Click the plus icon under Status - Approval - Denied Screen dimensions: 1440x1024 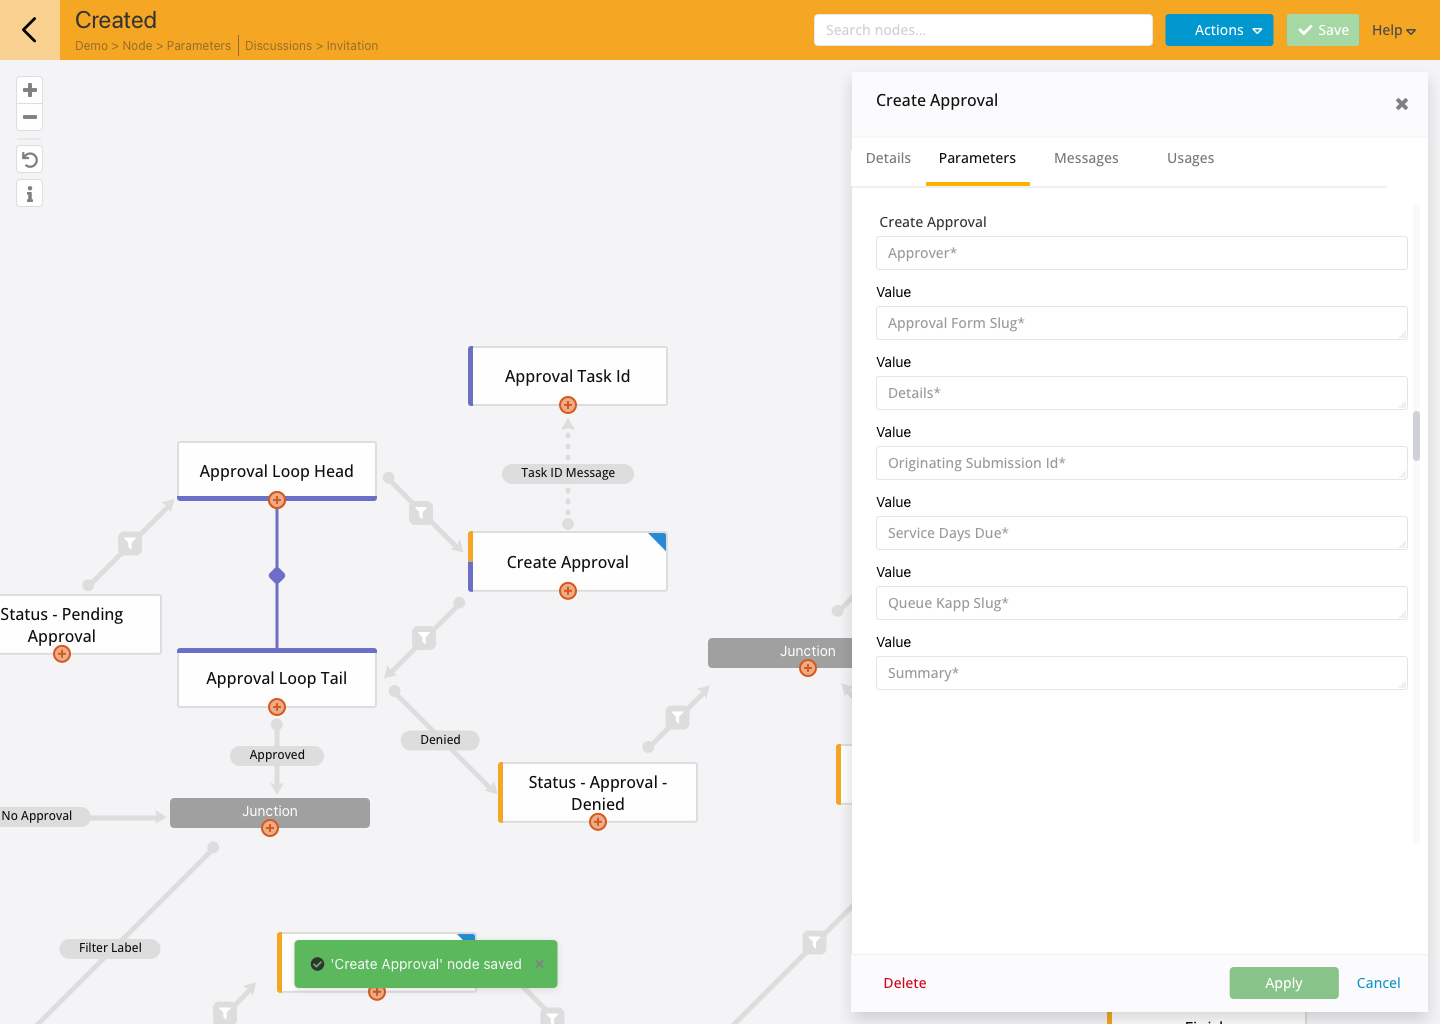click(x=597, y=821)
